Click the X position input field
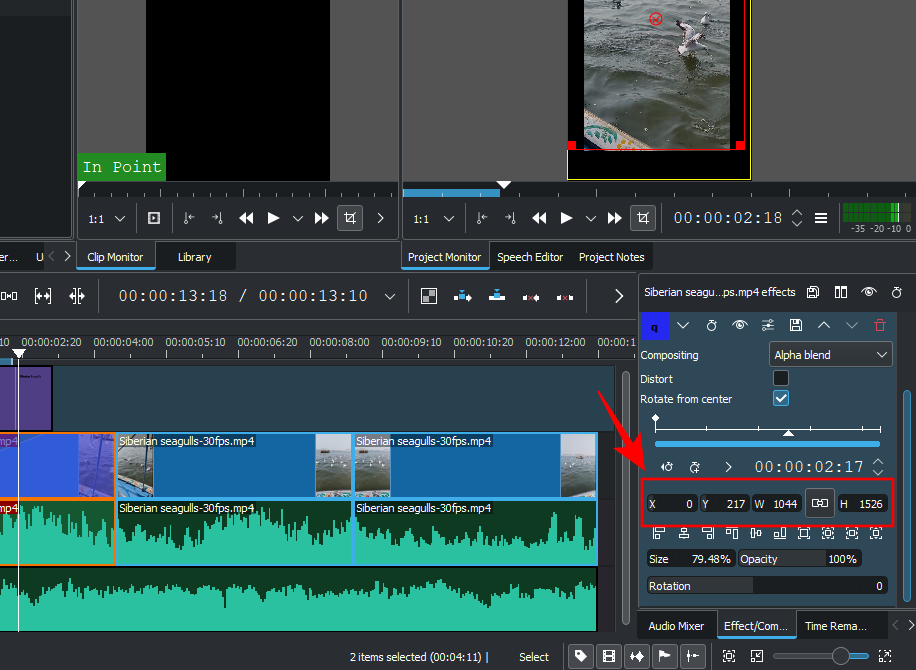The image size is (916, 670). pos(672,504)
